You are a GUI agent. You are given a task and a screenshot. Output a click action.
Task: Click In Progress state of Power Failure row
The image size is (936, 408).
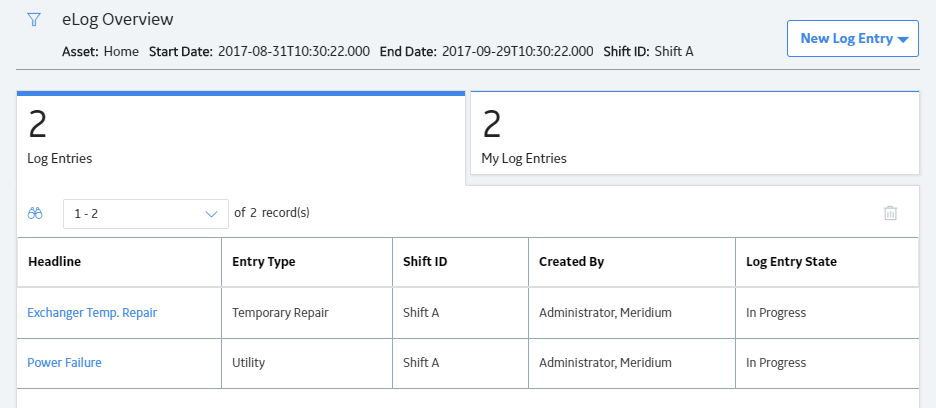[x=827, y=363]
